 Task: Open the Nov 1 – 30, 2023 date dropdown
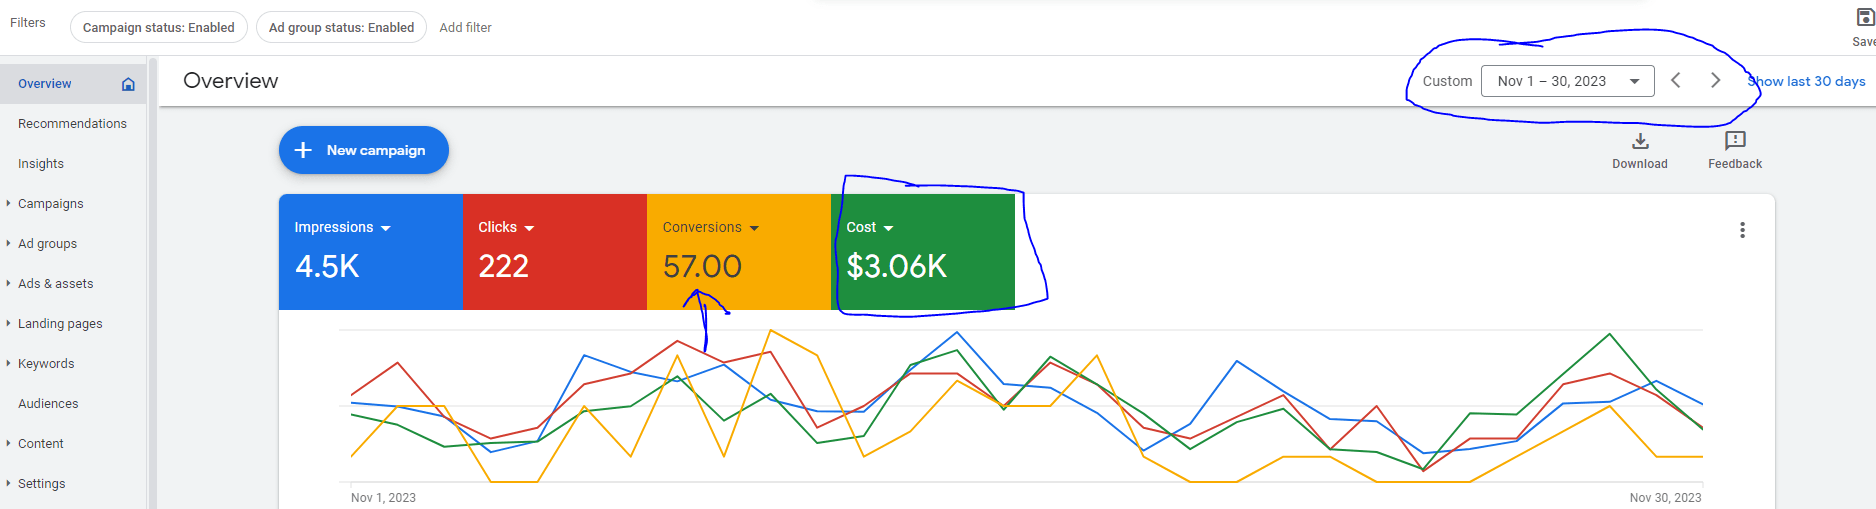(1567, 81)
